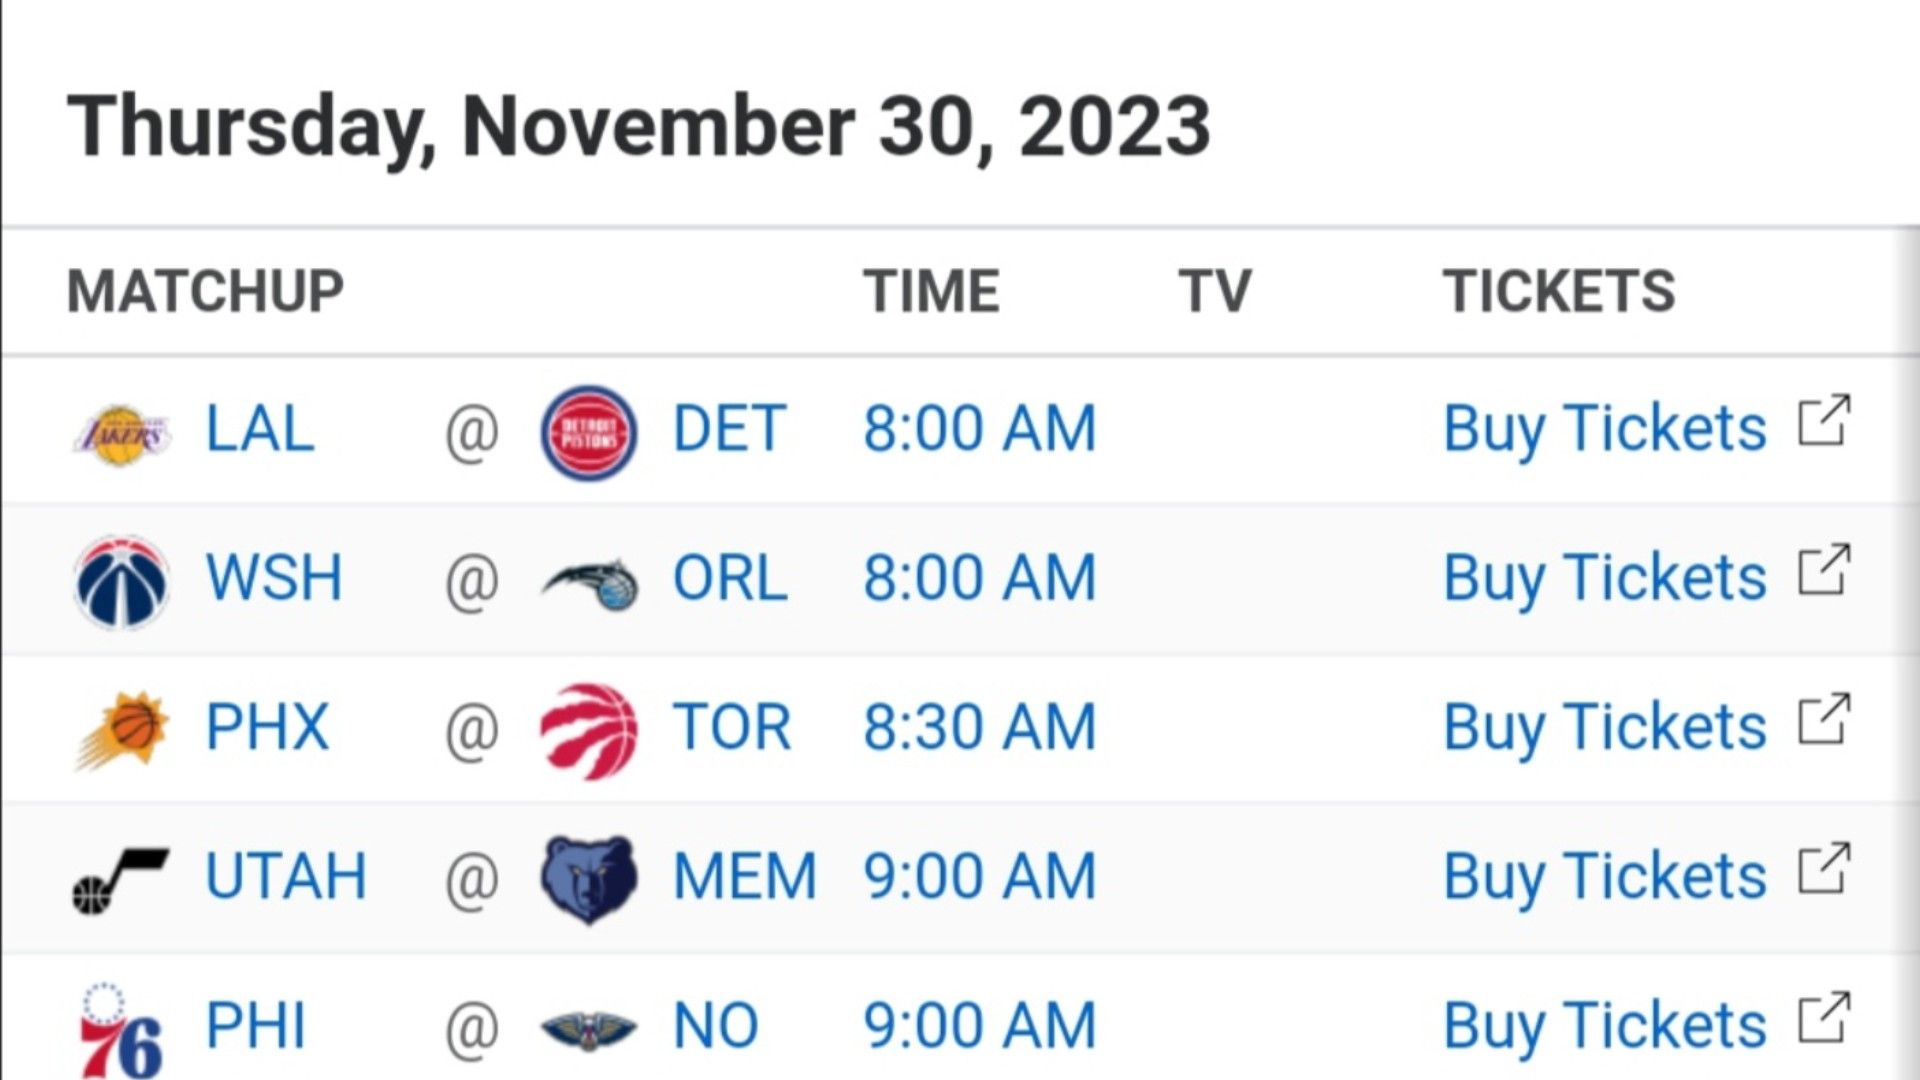This screenshot has height=1080, width=1920.
Task: Click external link icon for PHX-TOR tickets
Action: click(x=1825, y=719)
